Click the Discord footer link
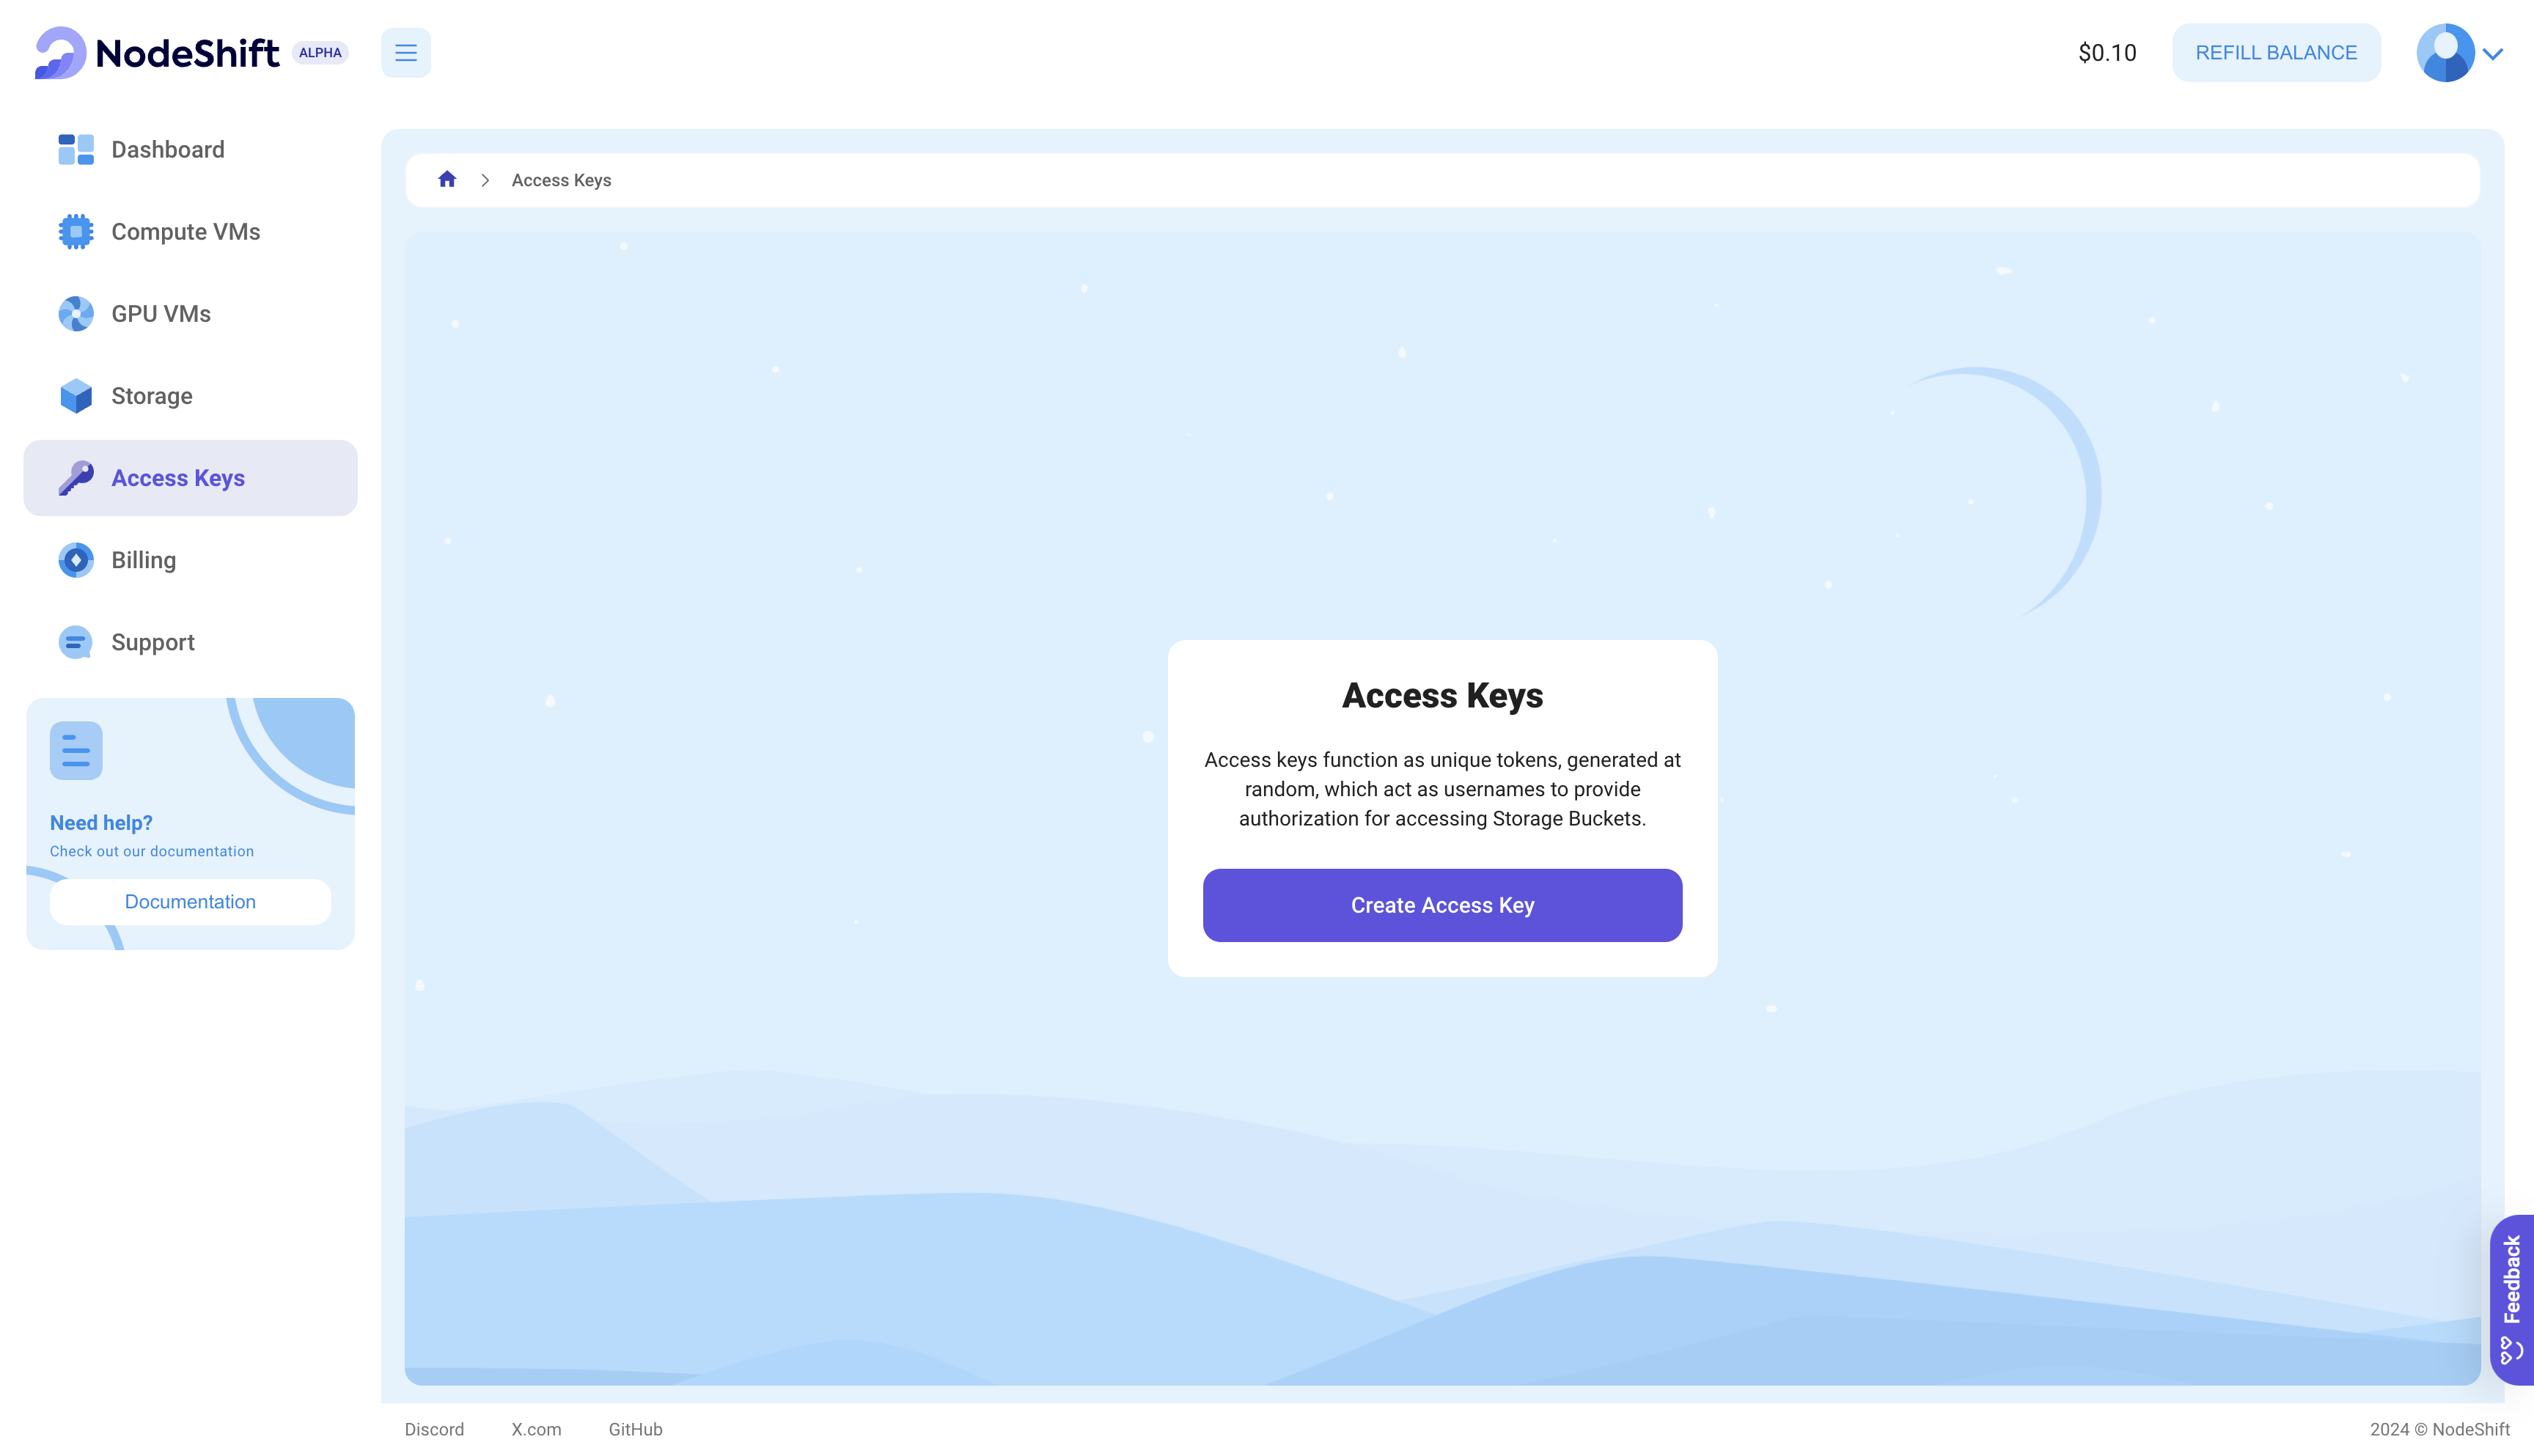This screenshot has height=1456, width=2534. click(433, 1430)
